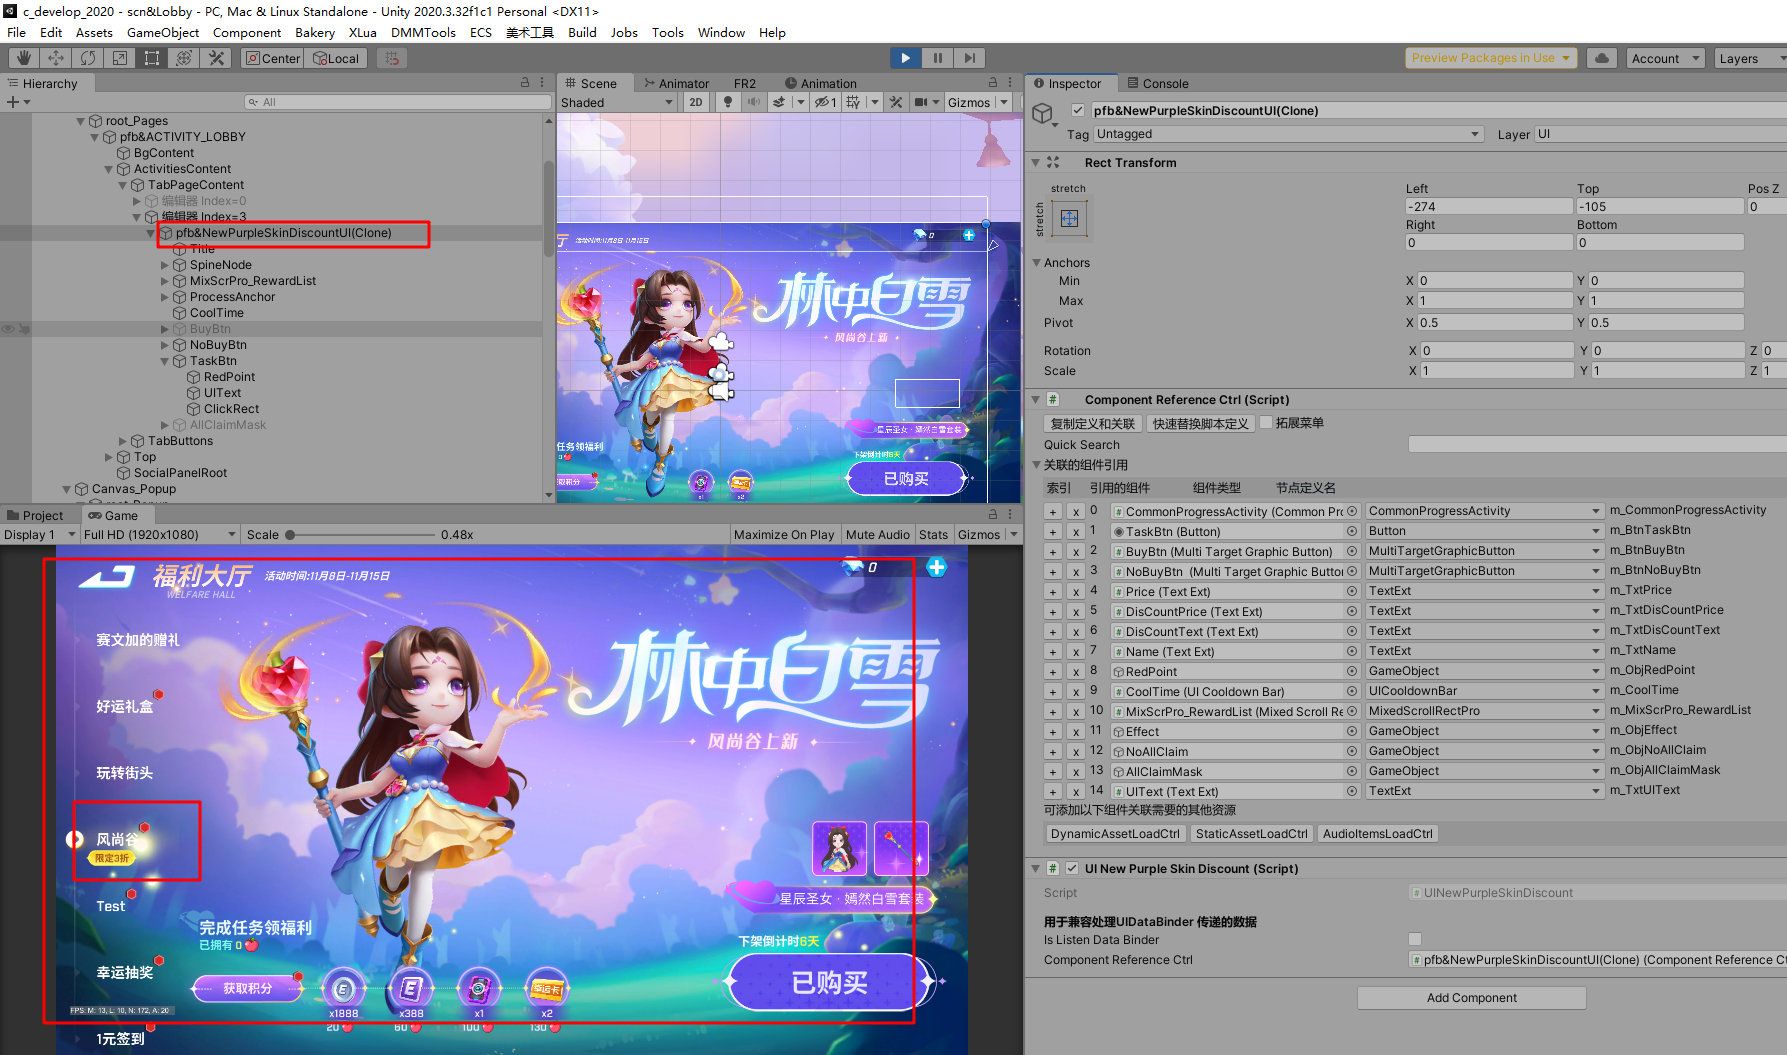Expand the TabButtons tree node
Image resolution: width=1787 pixels, height=1055 pixels.
pos(123,441)
